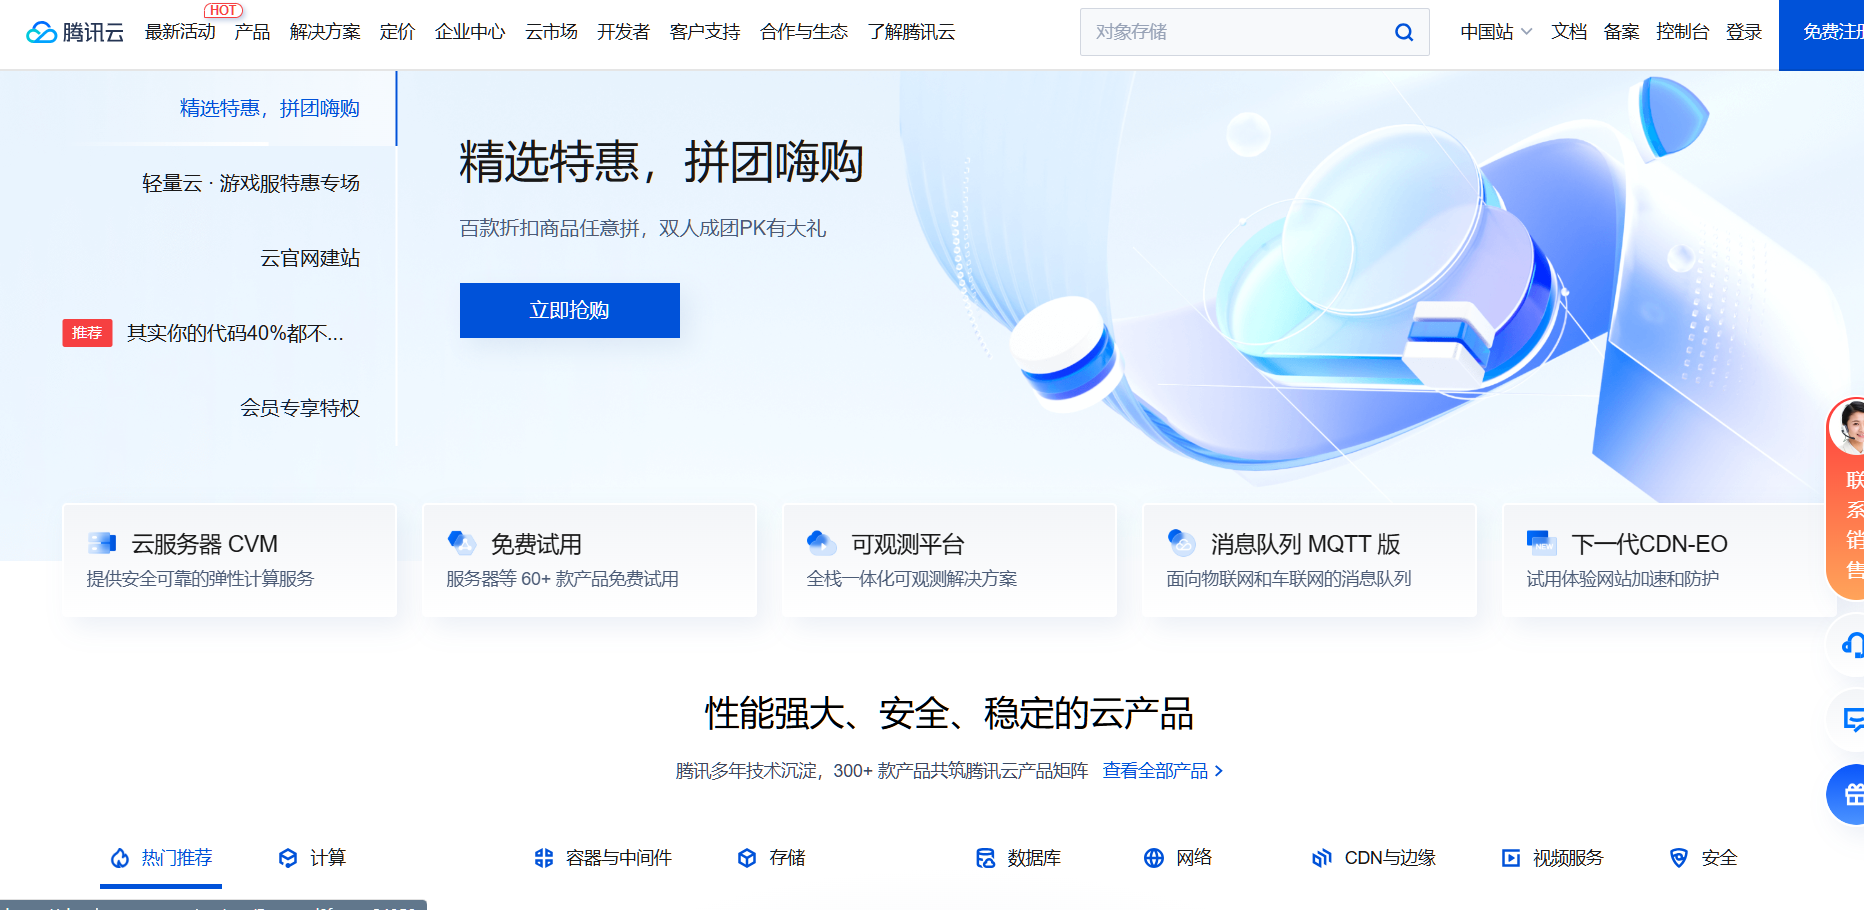Click the 网络 globe icon
Viewport: 1864px width, 910px height.
click(x=1154, y=858)
